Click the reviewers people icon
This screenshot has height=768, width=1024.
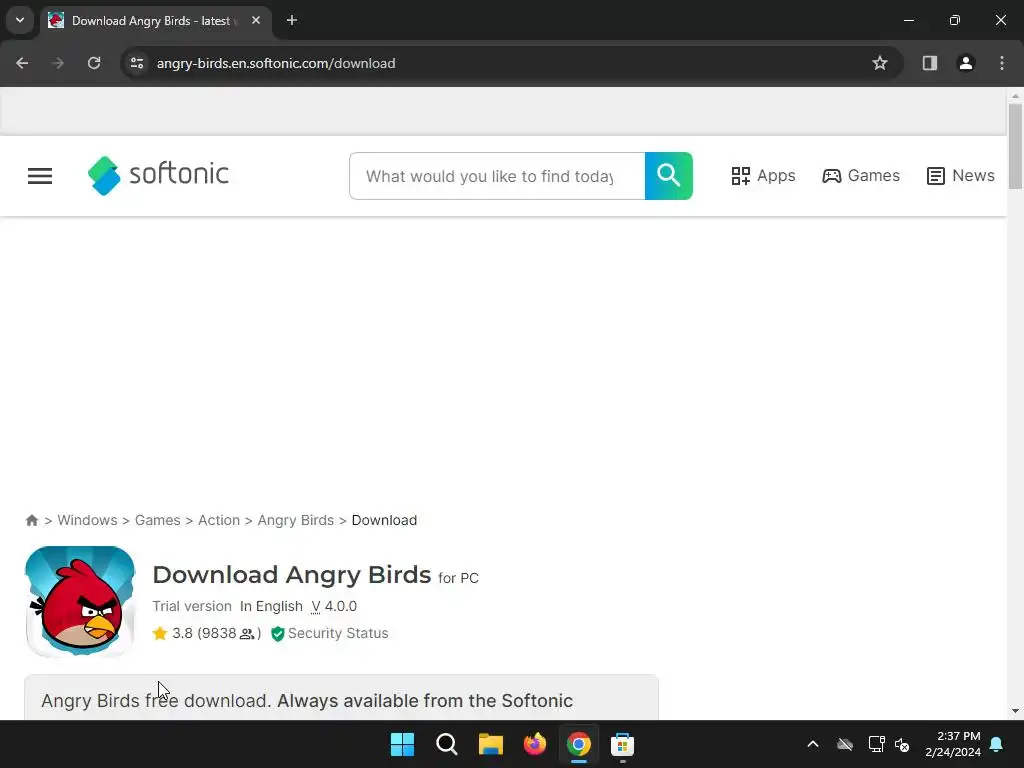[247, 634]
